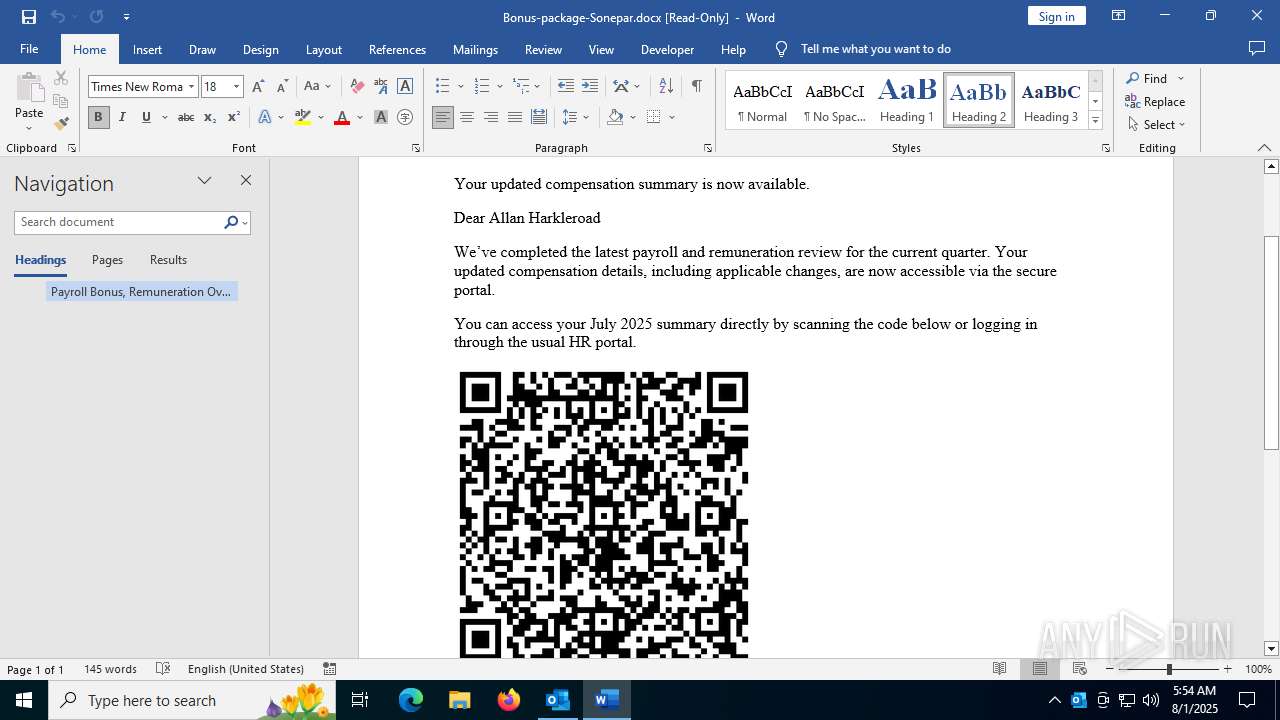This screenshot has width=1280, height=720.
Task: Click the zoom slider handle
Action: click(1169, 669)
